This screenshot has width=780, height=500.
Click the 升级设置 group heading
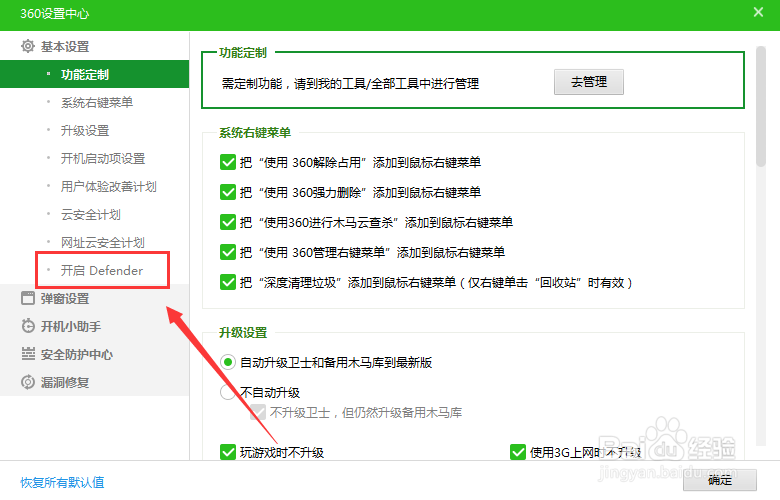click(x=243, y=332)
